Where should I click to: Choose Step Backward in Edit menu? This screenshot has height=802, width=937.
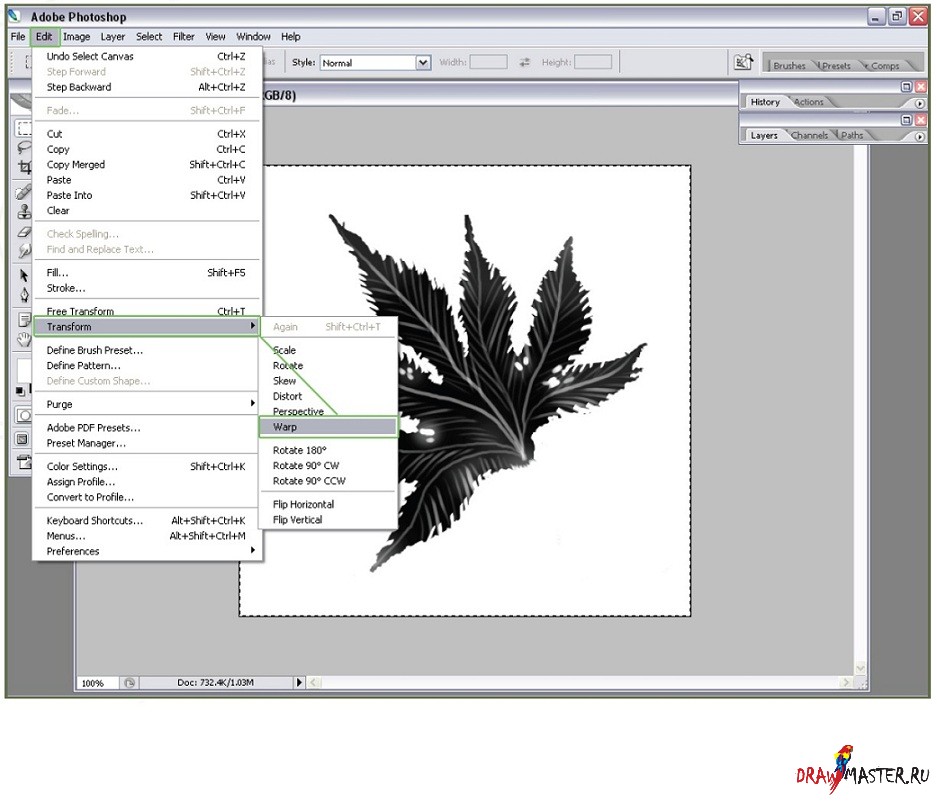coord(147,87)
